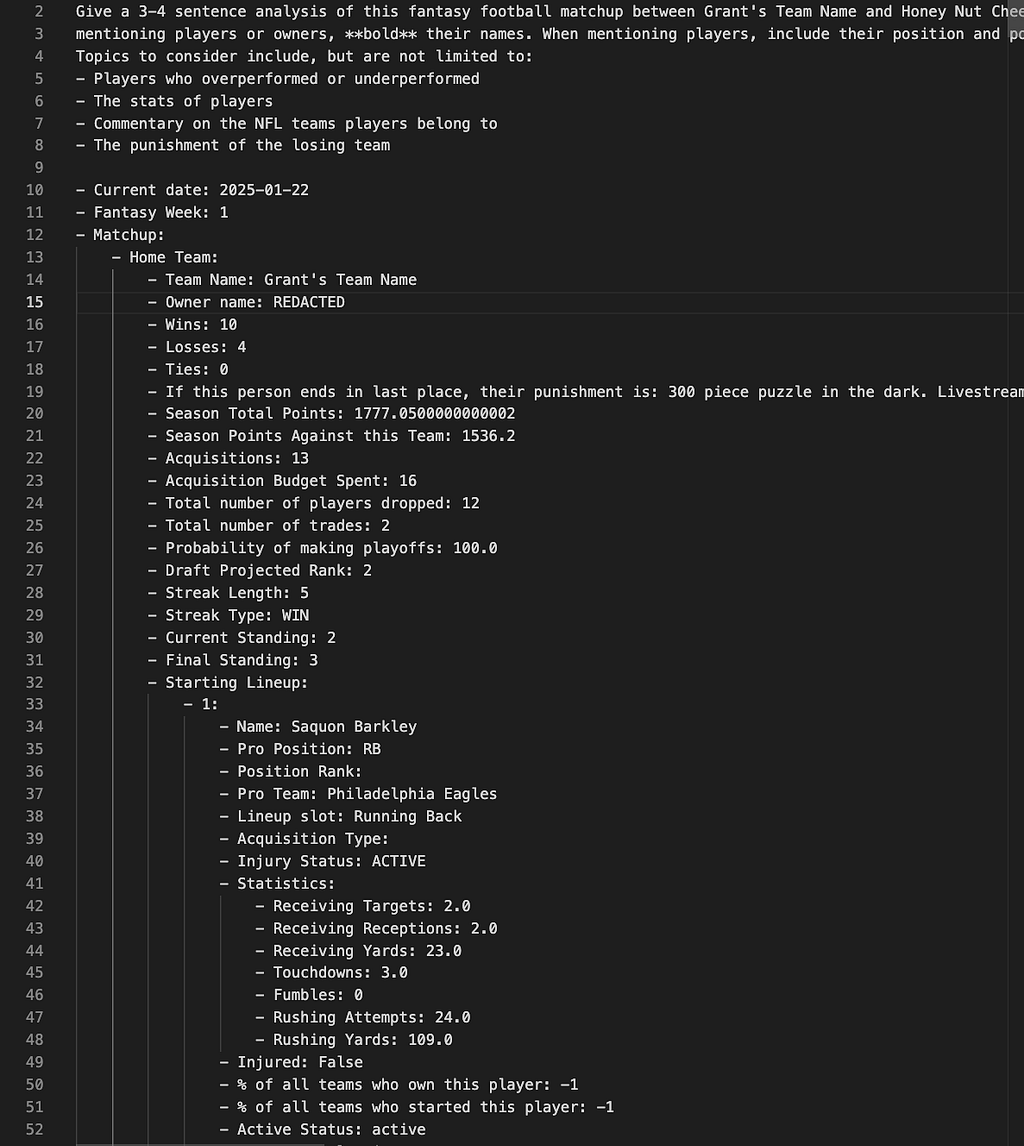This screenshot has height=1146, width=1024.
Task: Click line number 10 for Current date
Action: 34,190
